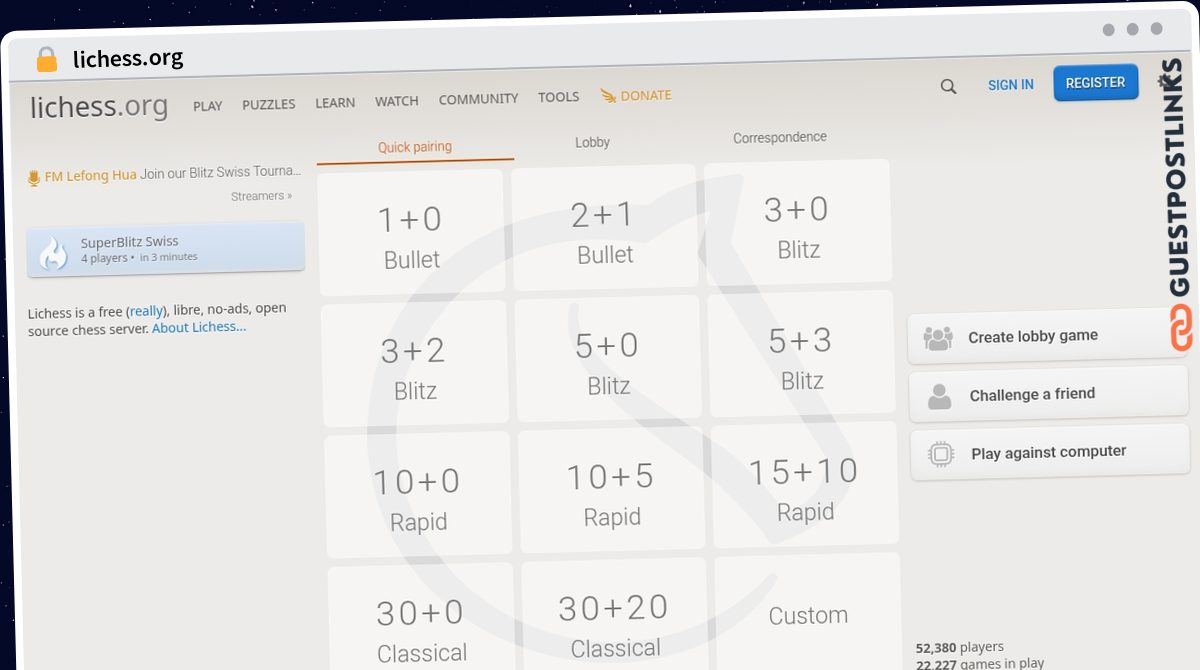Switch to the Lobby tab
1200x670 pixels.
pos(592,142)
